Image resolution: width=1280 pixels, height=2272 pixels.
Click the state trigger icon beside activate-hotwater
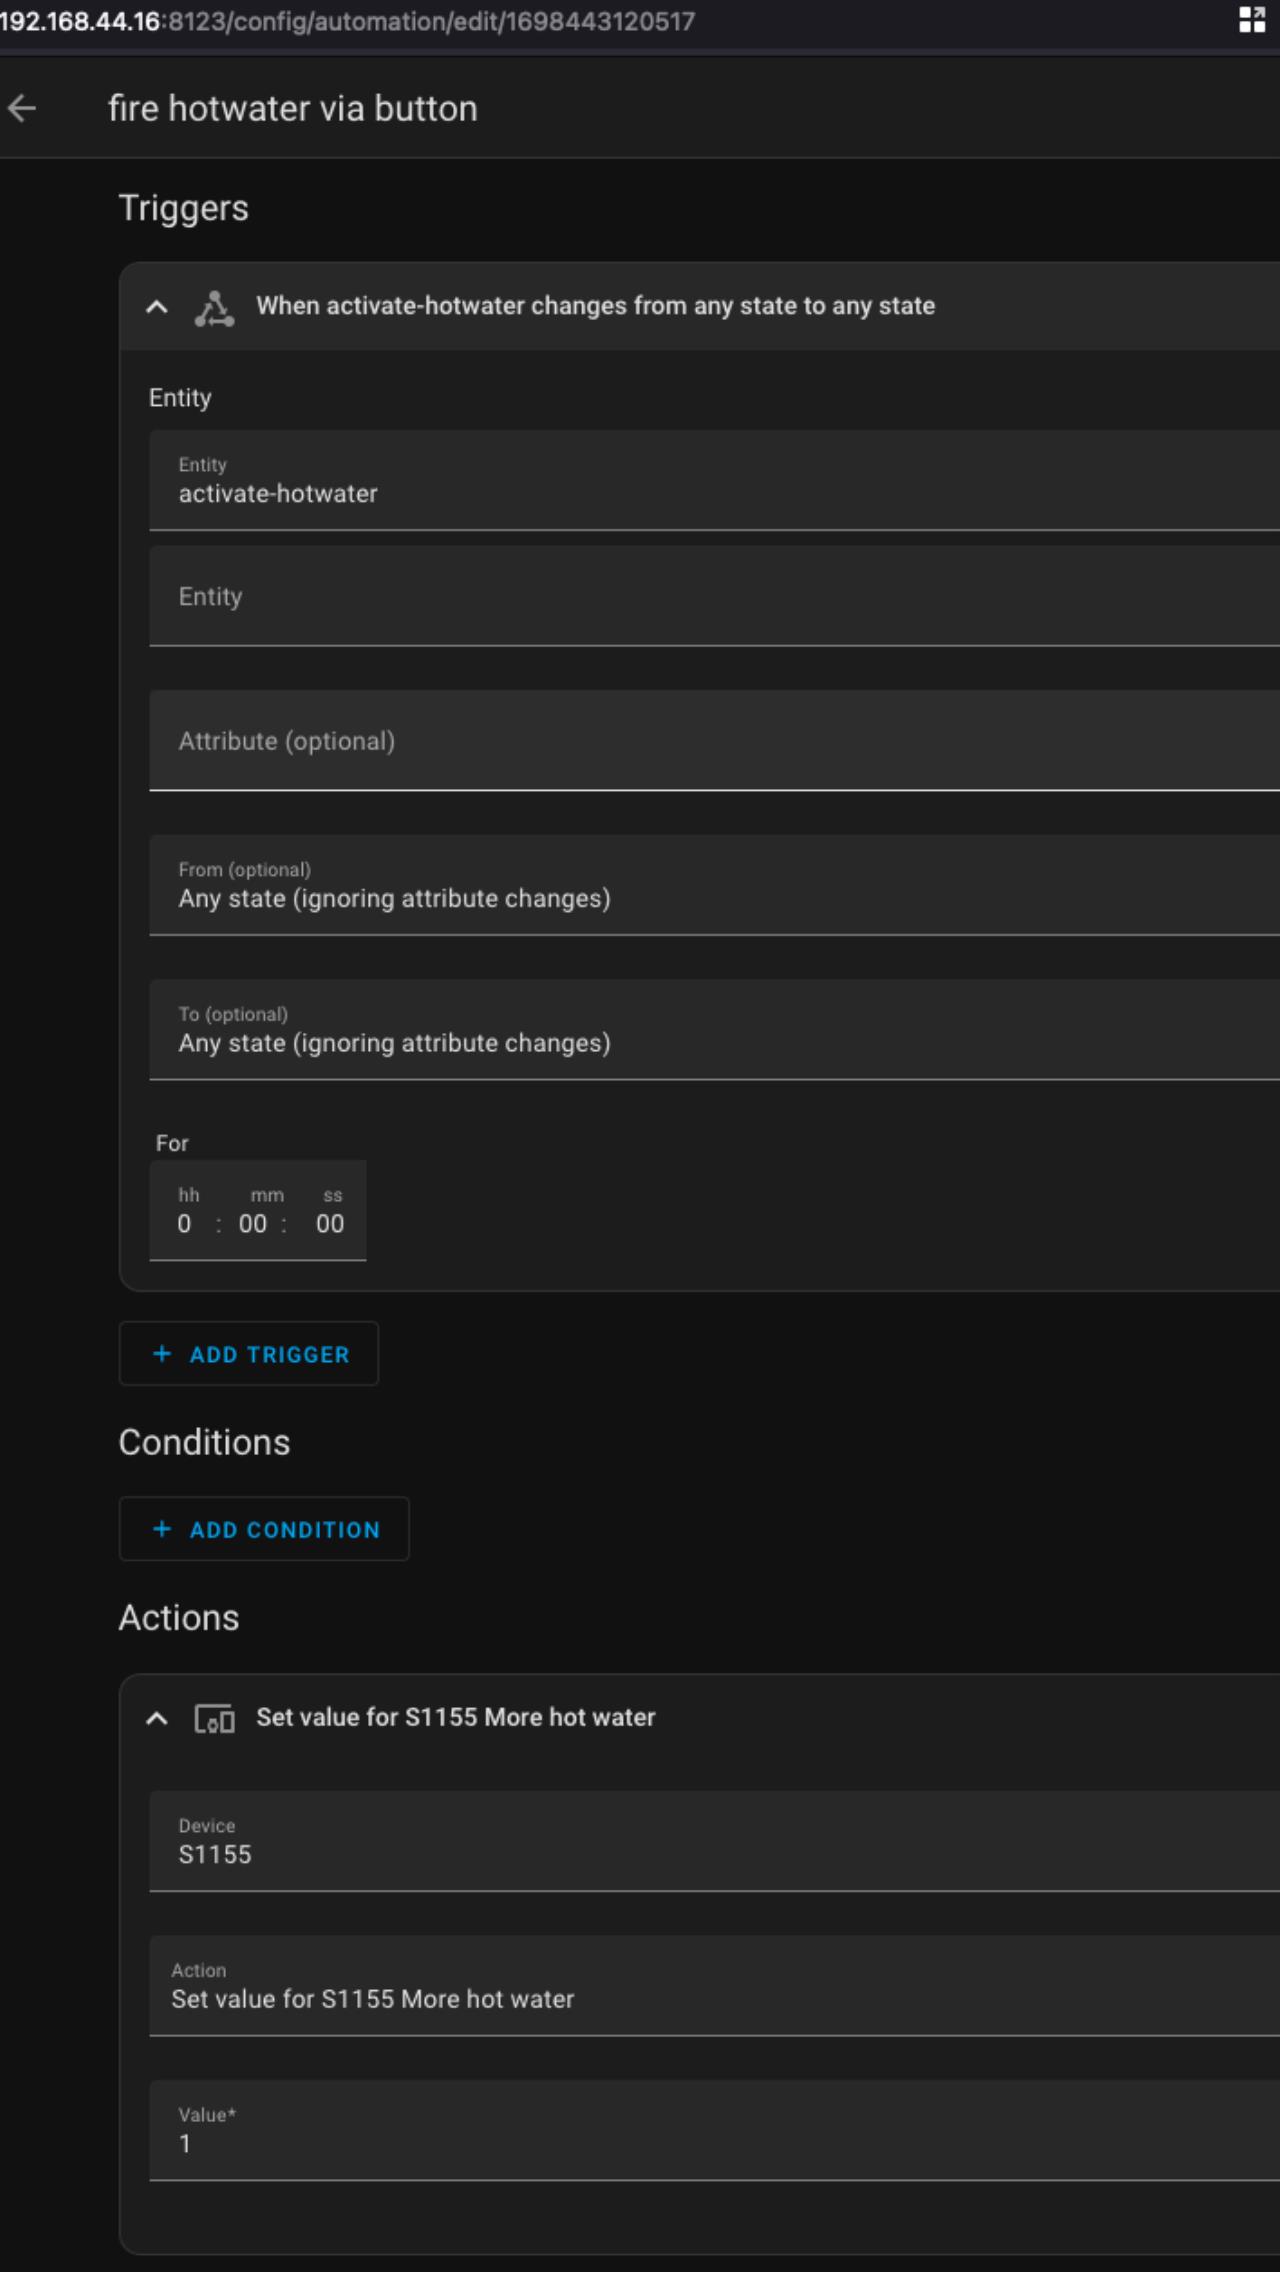tap(214, 308)
